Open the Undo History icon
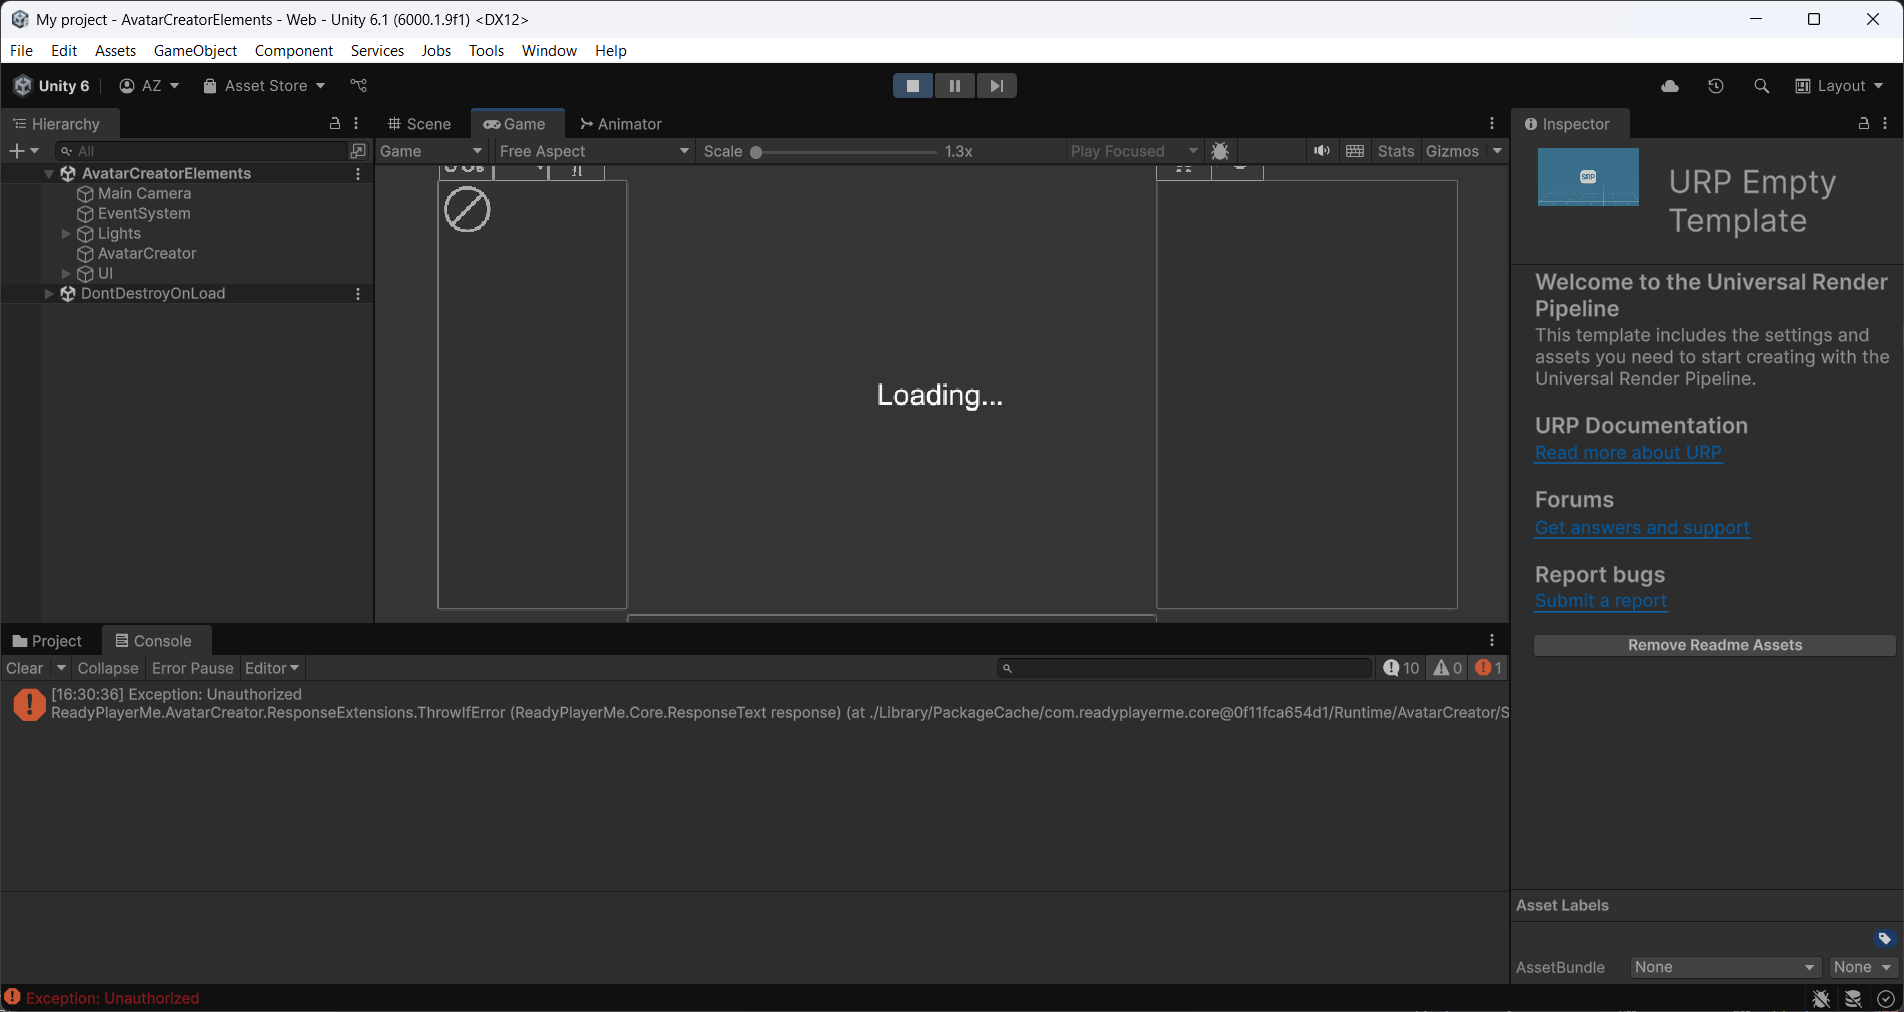This screenshot has height=1012, width=1904. pos(1716,86)
